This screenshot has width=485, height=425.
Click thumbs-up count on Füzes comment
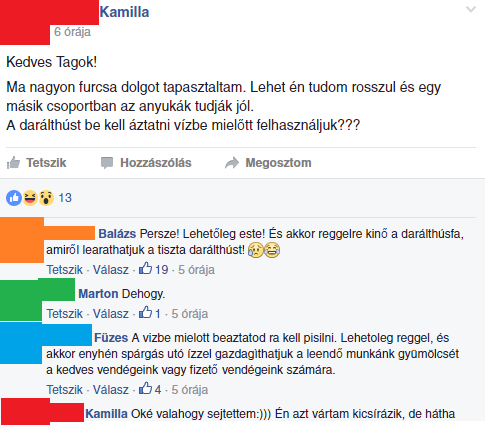pyautogui.click(x=150, y=389)
